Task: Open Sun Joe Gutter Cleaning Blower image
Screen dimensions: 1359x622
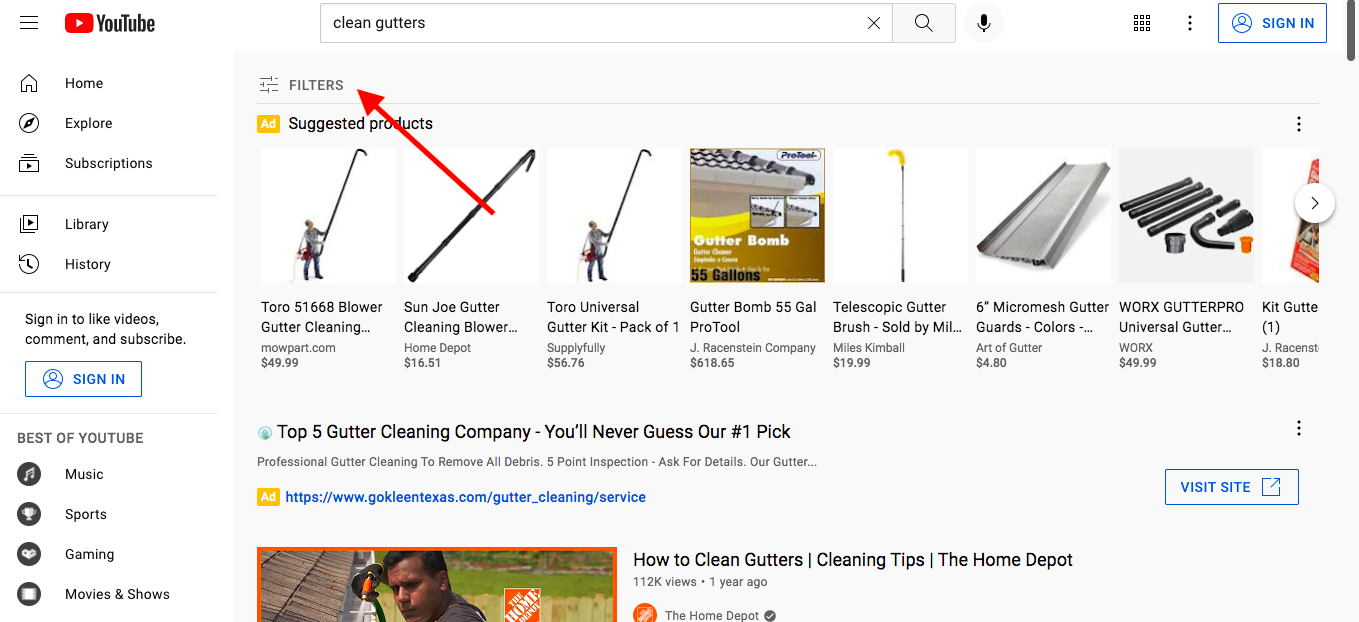Action: point(471,216)
